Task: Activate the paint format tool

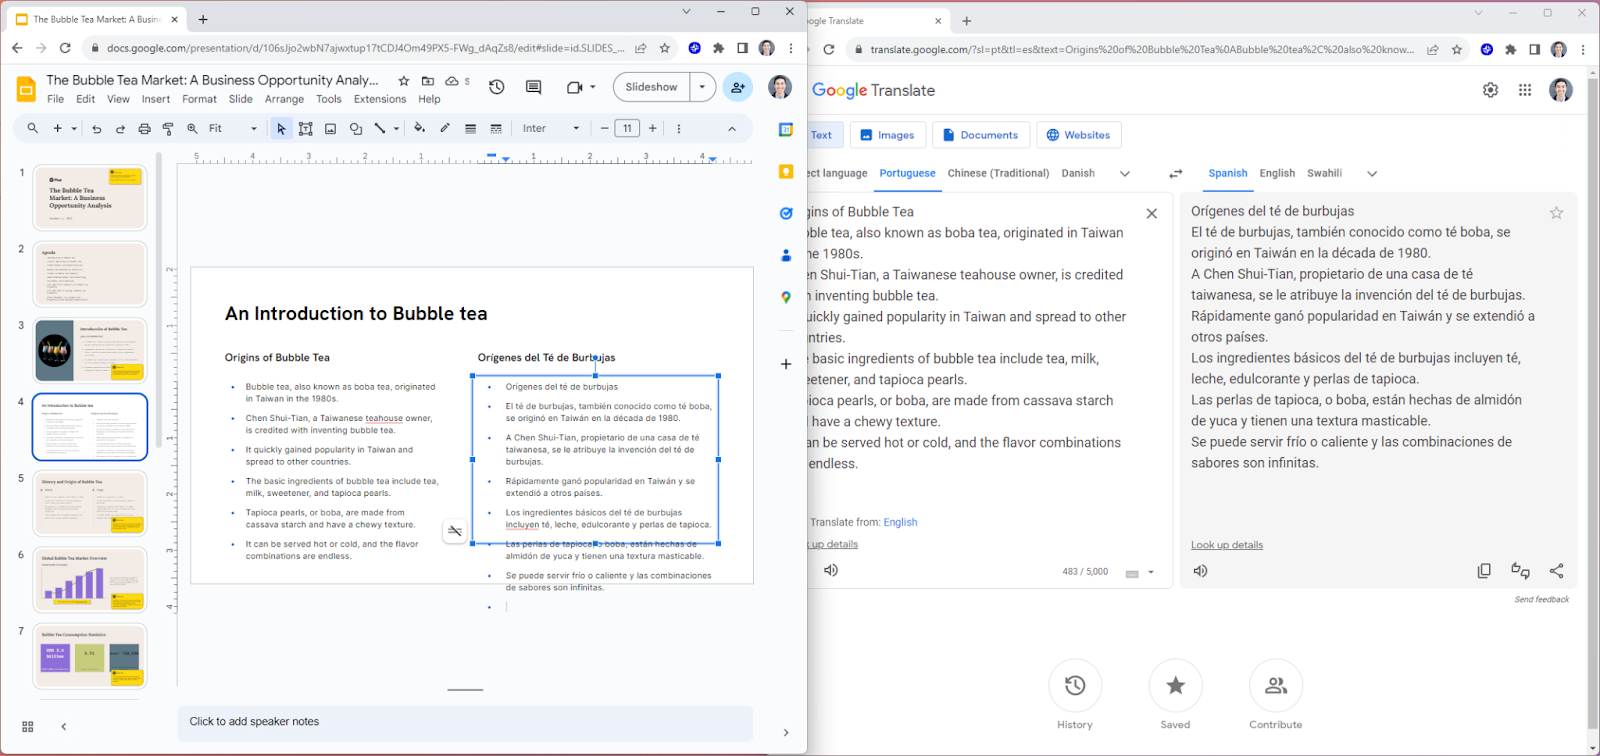Action: (x=168, y=128)
